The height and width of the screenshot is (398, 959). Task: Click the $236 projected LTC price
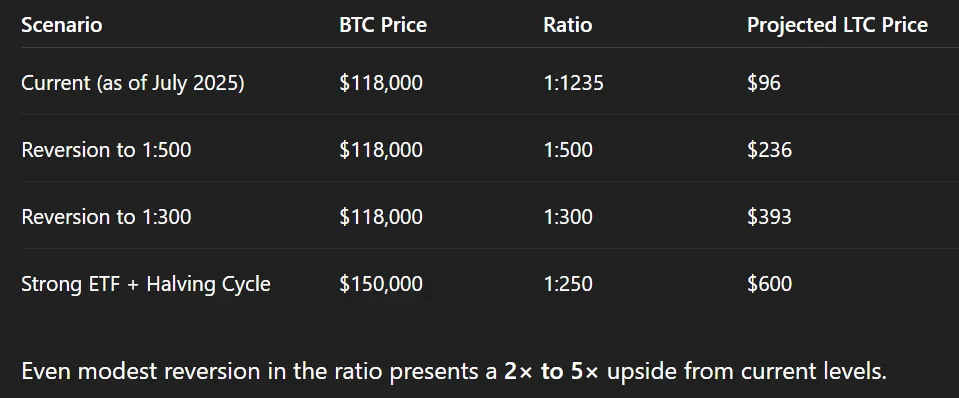pos(769,150)
